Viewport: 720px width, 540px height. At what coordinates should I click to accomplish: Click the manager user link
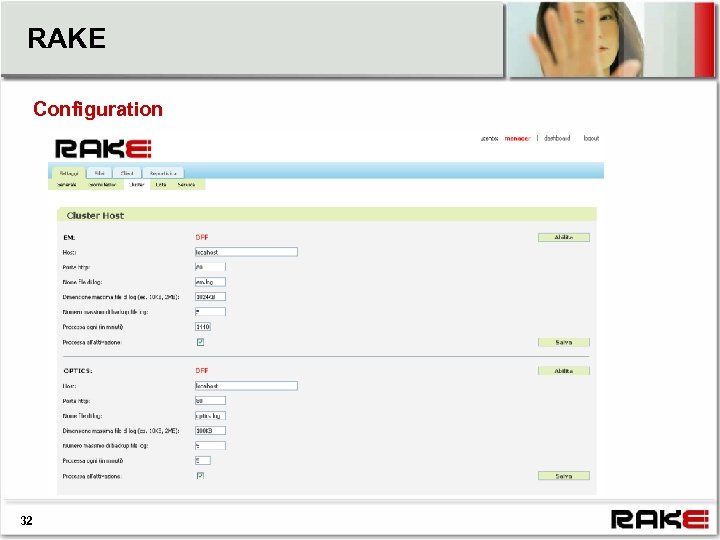(517, 138)
